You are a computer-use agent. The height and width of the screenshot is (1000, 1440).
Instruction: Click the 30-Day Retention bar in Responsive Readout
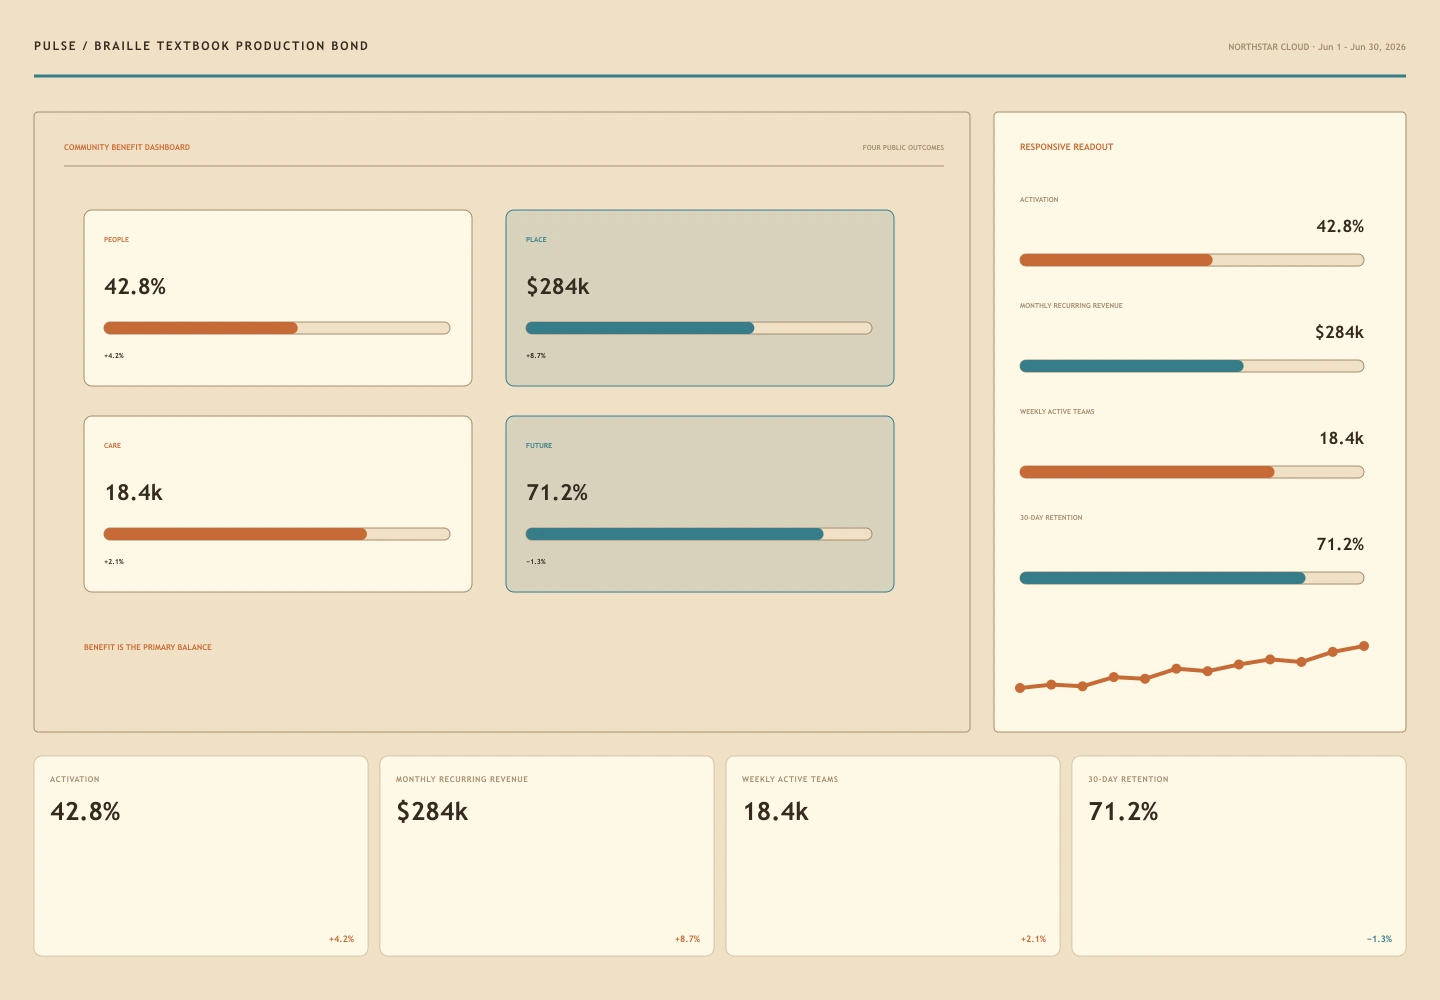pyautogui.click(x=1192, y=578)
